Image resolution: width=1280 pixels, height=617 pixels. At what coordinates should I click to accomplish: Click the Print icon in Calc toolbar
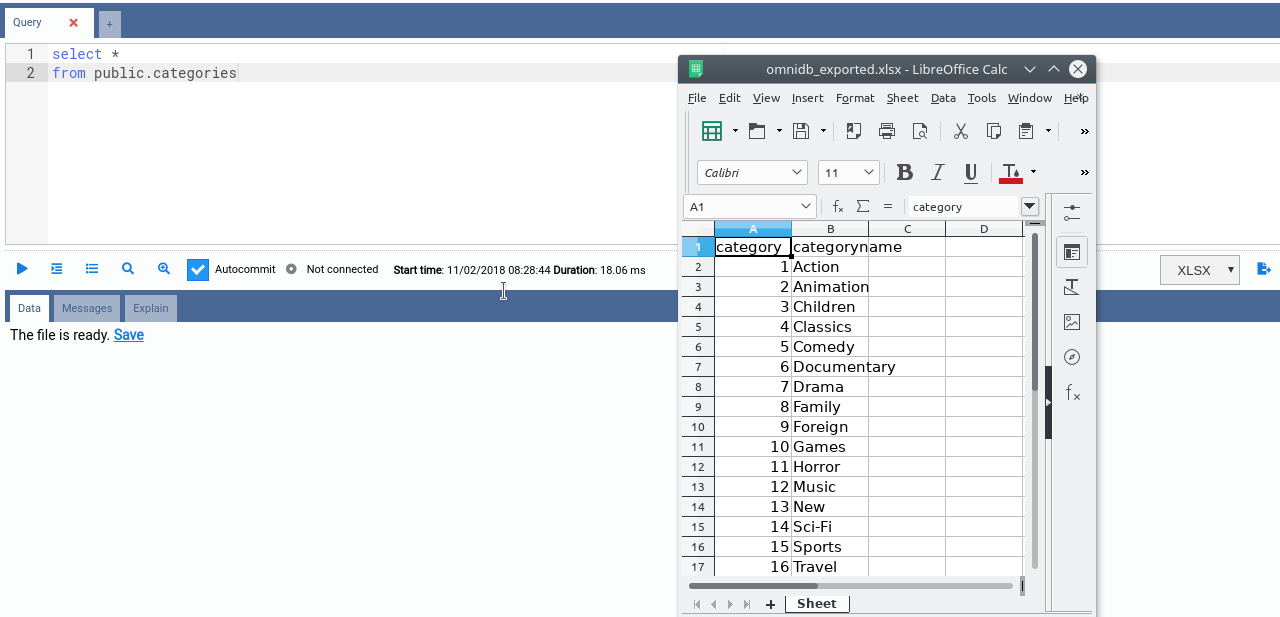point(887,131)
